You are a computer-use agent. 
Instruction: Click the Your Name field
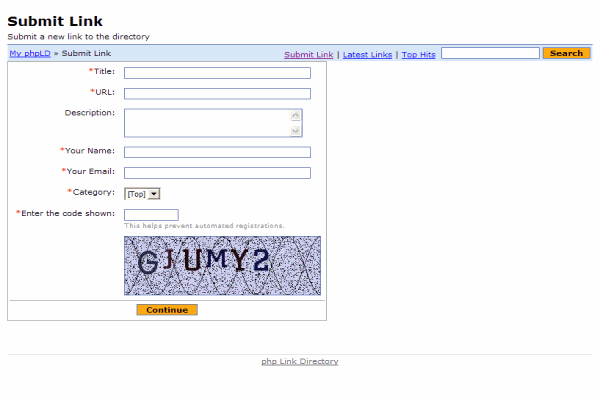217,152
